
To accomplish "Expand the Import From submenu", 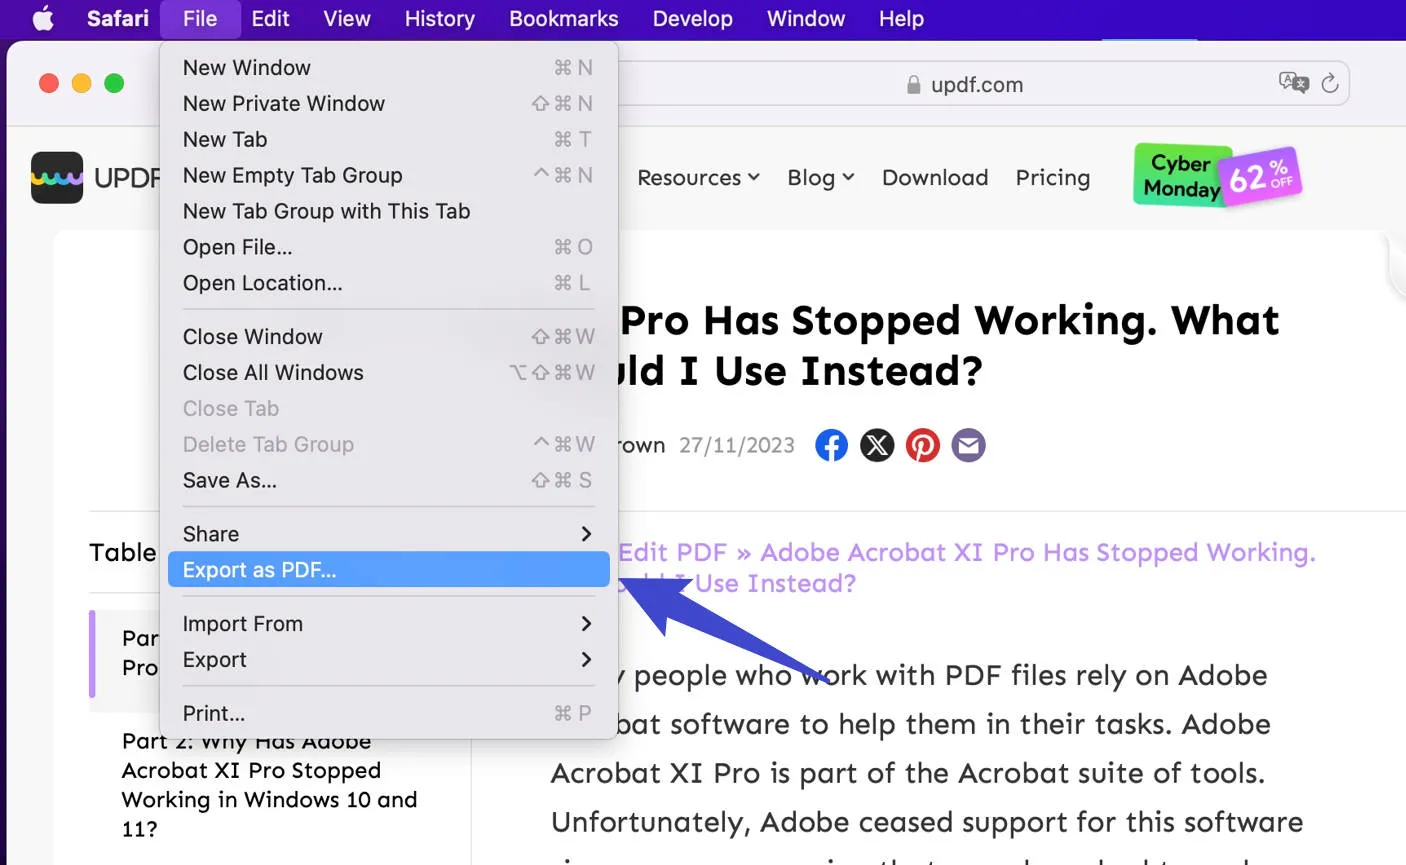I will click(x=243, y=623).
